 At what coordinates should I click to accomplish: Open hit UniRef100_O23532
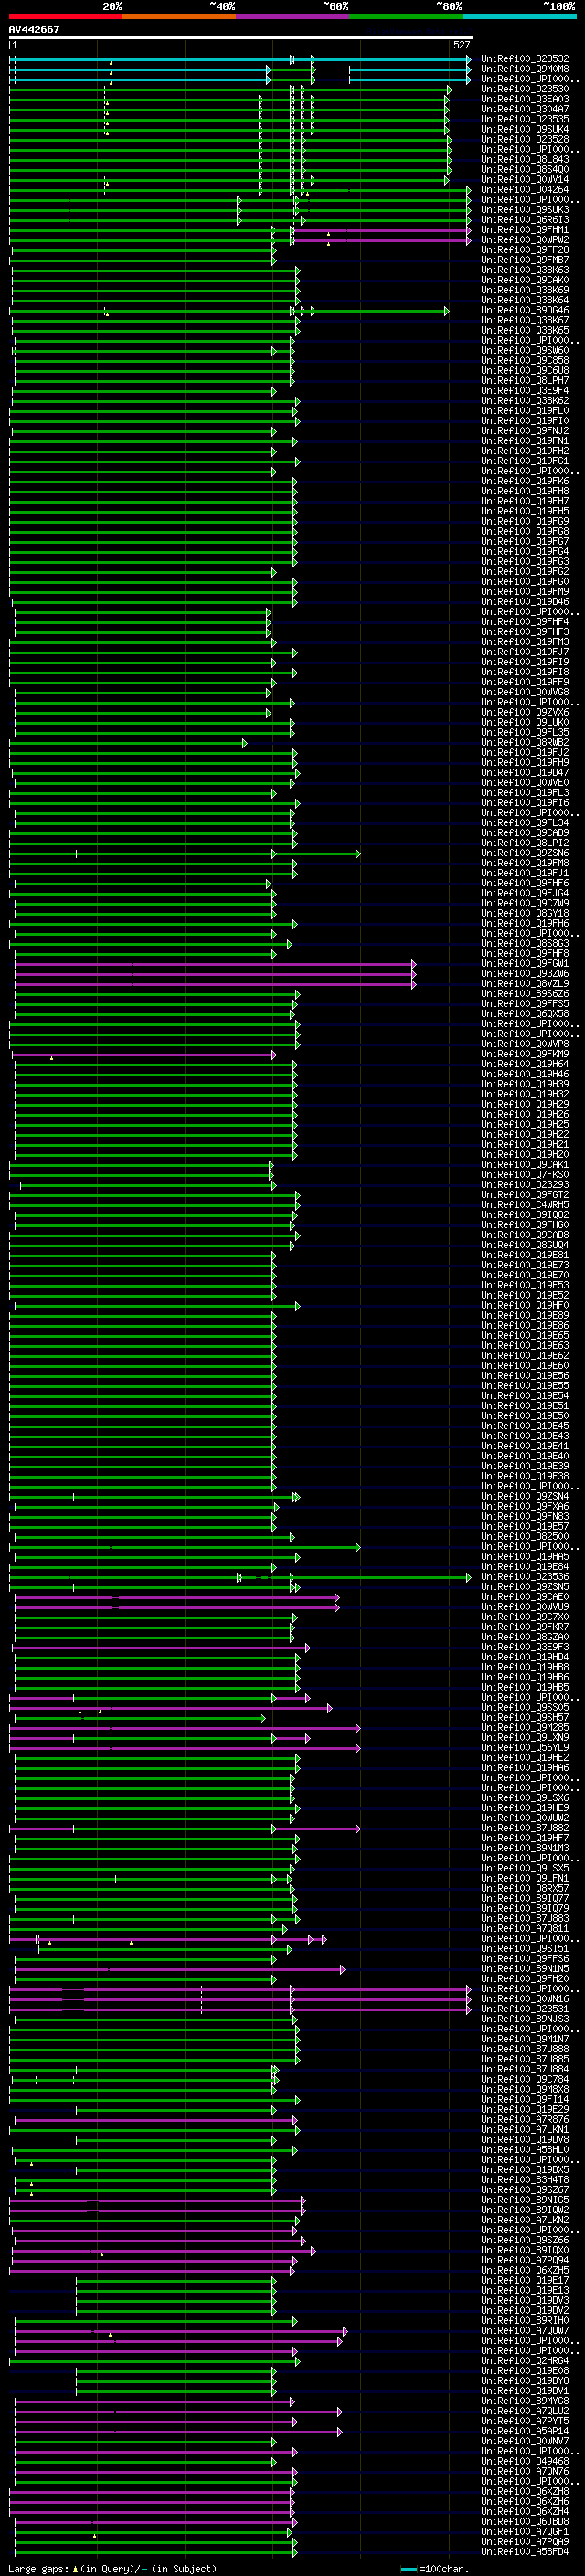point(525,59)
